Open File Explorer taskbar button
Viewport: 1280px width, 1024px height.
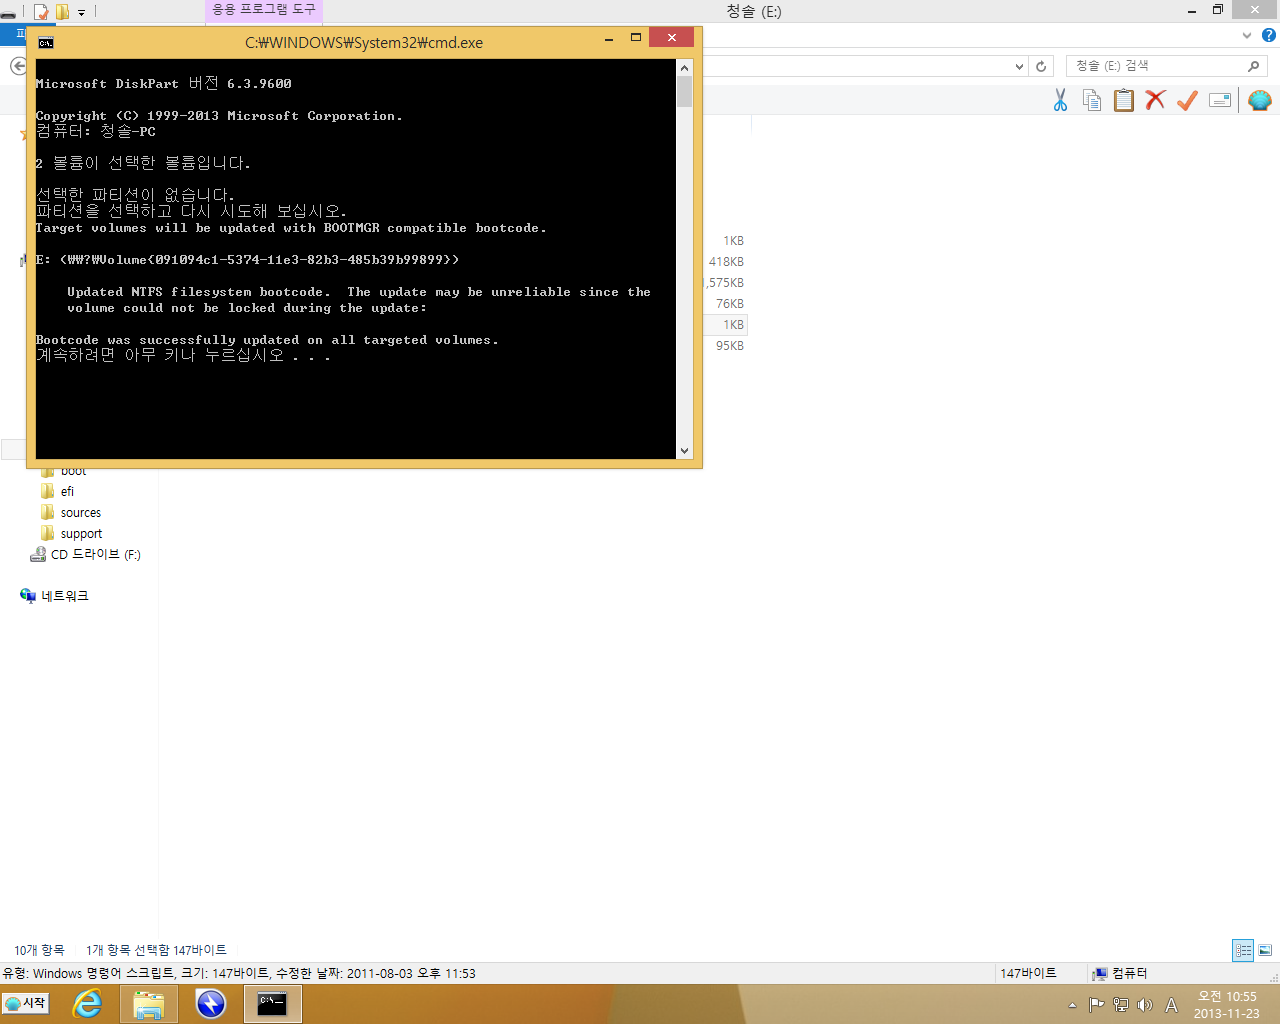[x=149, y=1004]
